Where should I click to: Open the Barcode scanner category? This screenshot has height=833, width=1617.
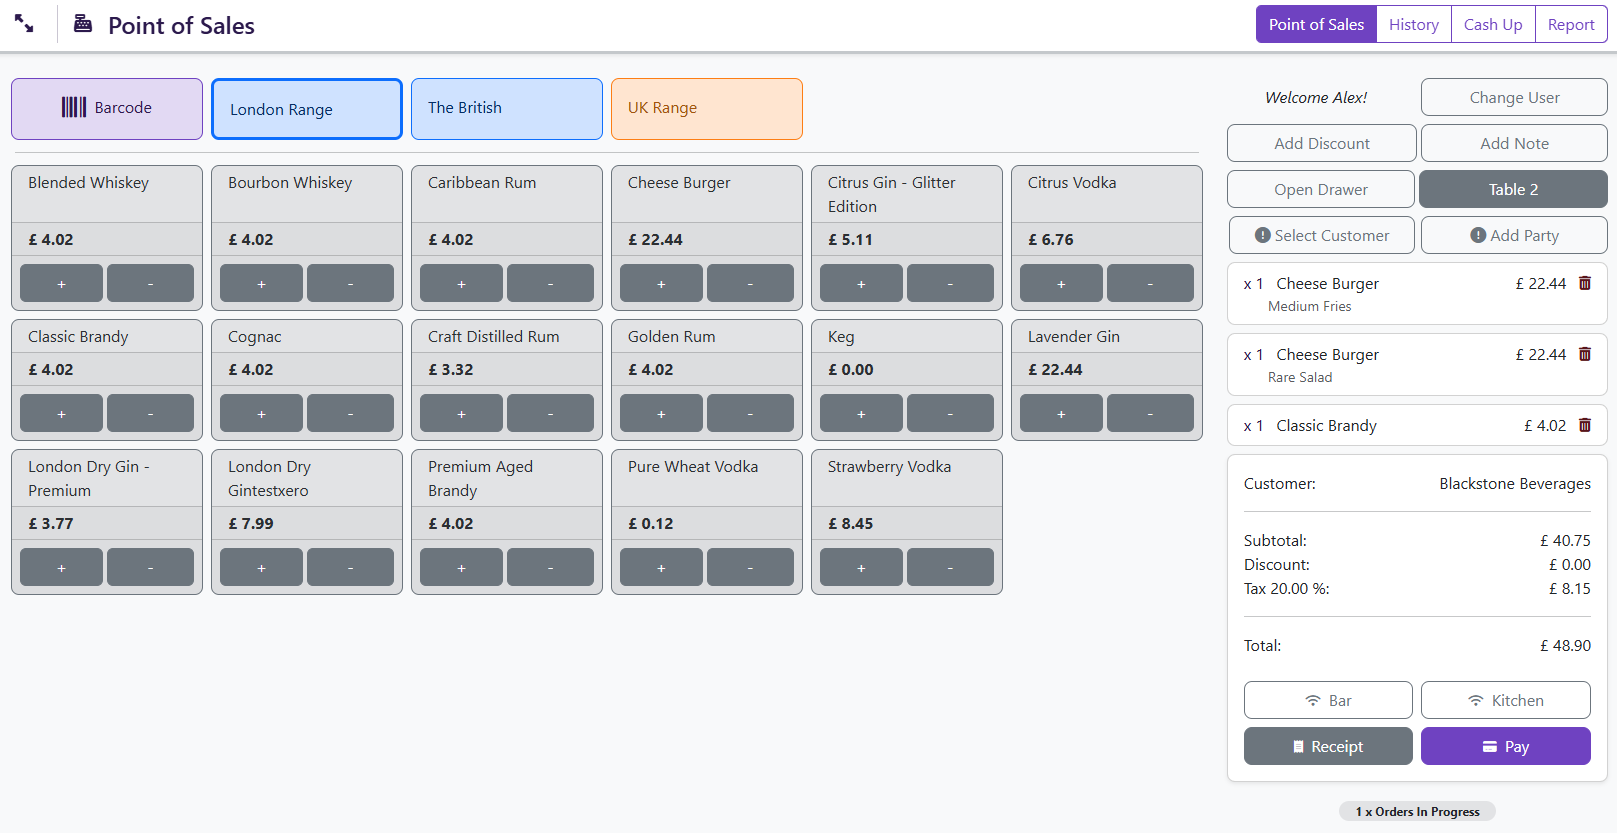click(107, 108)
